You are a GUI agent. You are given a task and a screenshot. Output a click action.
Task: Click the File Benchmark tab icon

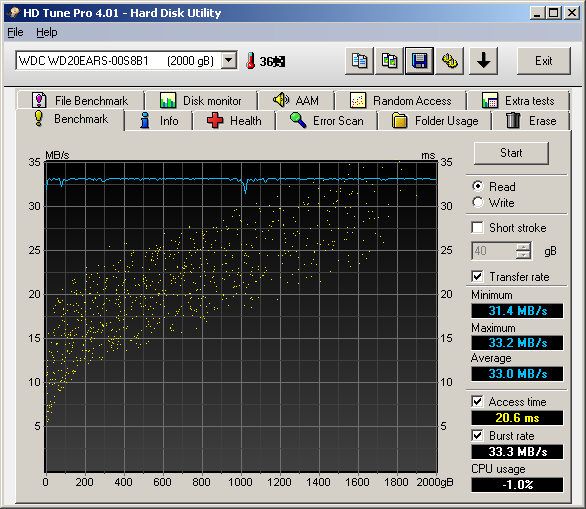click(x=39, y=100)
